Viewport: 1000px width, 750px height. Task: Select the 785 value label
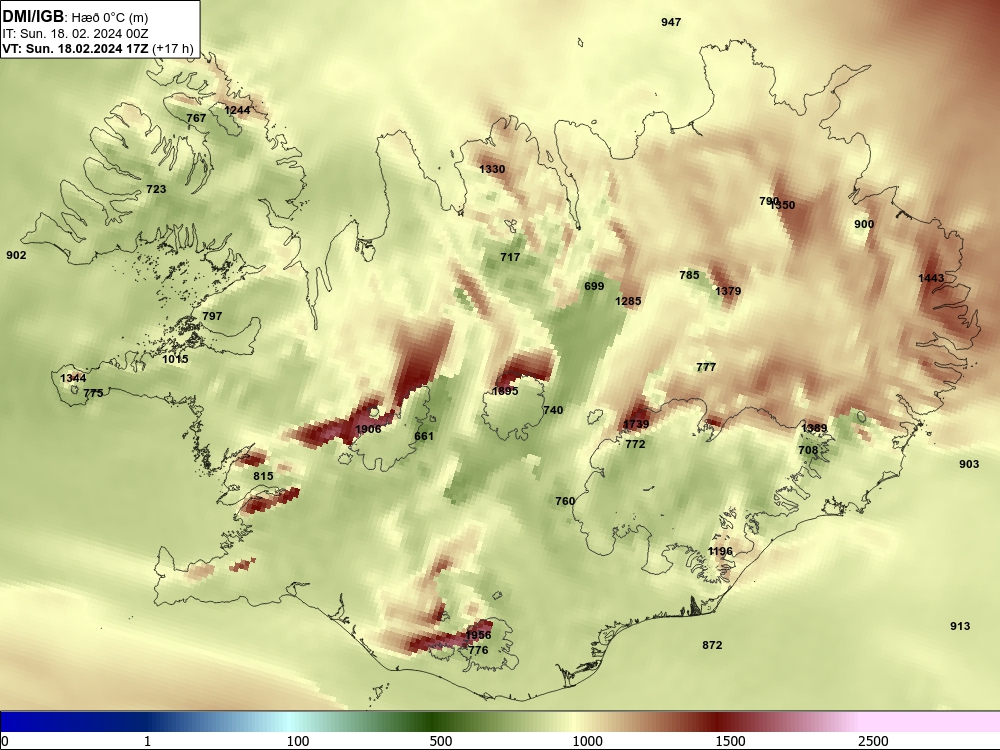tap(689, 276)
